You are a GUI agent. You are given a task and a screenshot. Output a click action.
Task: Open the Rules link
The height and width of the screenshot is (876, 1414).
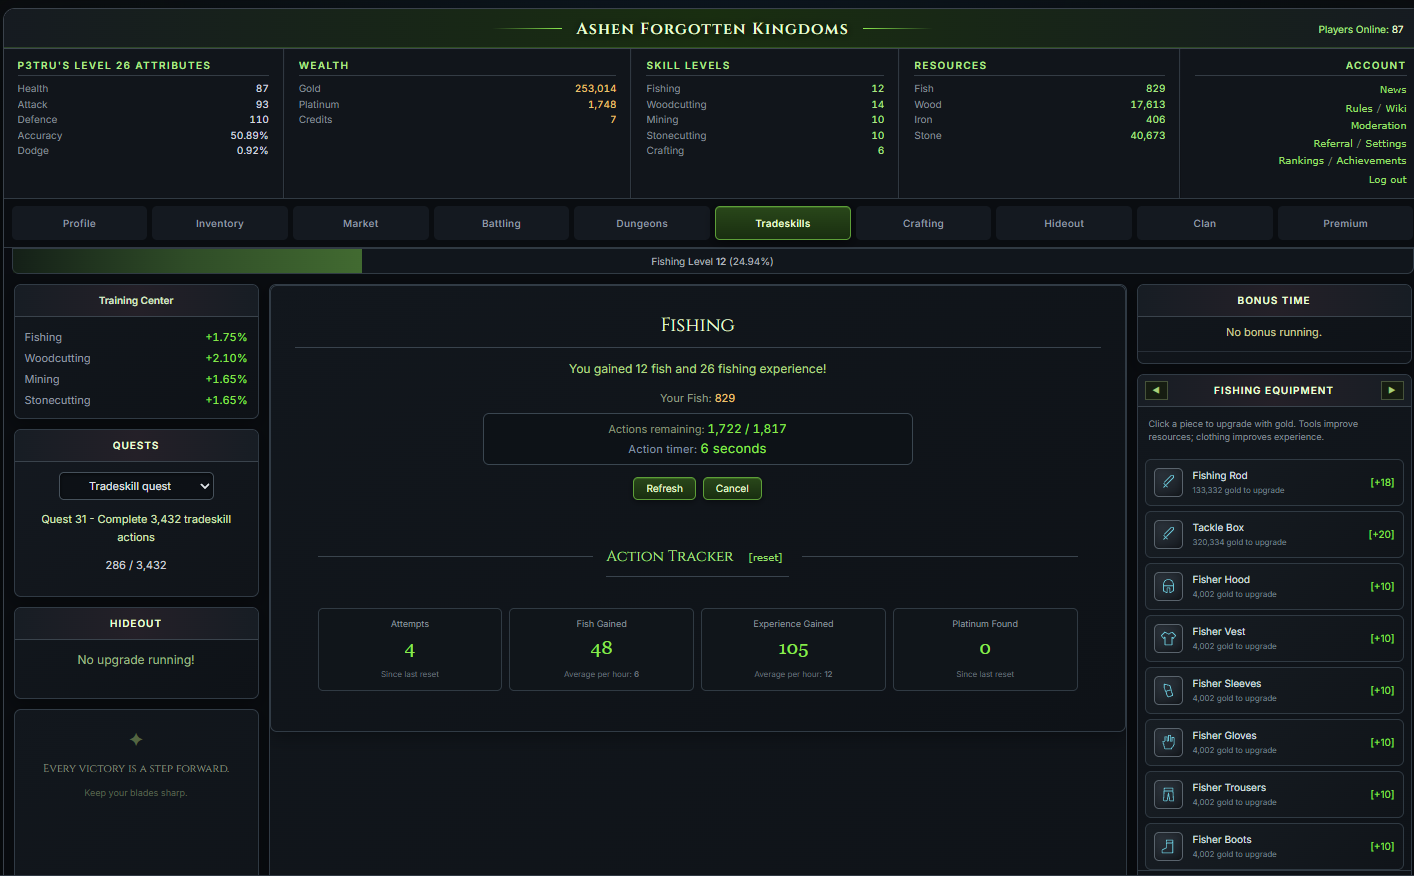pyautogui.click(x=1359, y=108)
